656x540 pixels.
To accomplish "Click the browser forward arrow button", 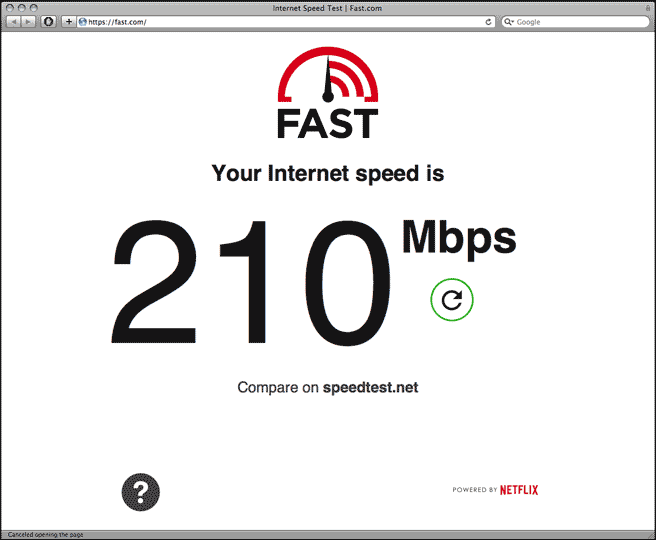I will 28,22.
